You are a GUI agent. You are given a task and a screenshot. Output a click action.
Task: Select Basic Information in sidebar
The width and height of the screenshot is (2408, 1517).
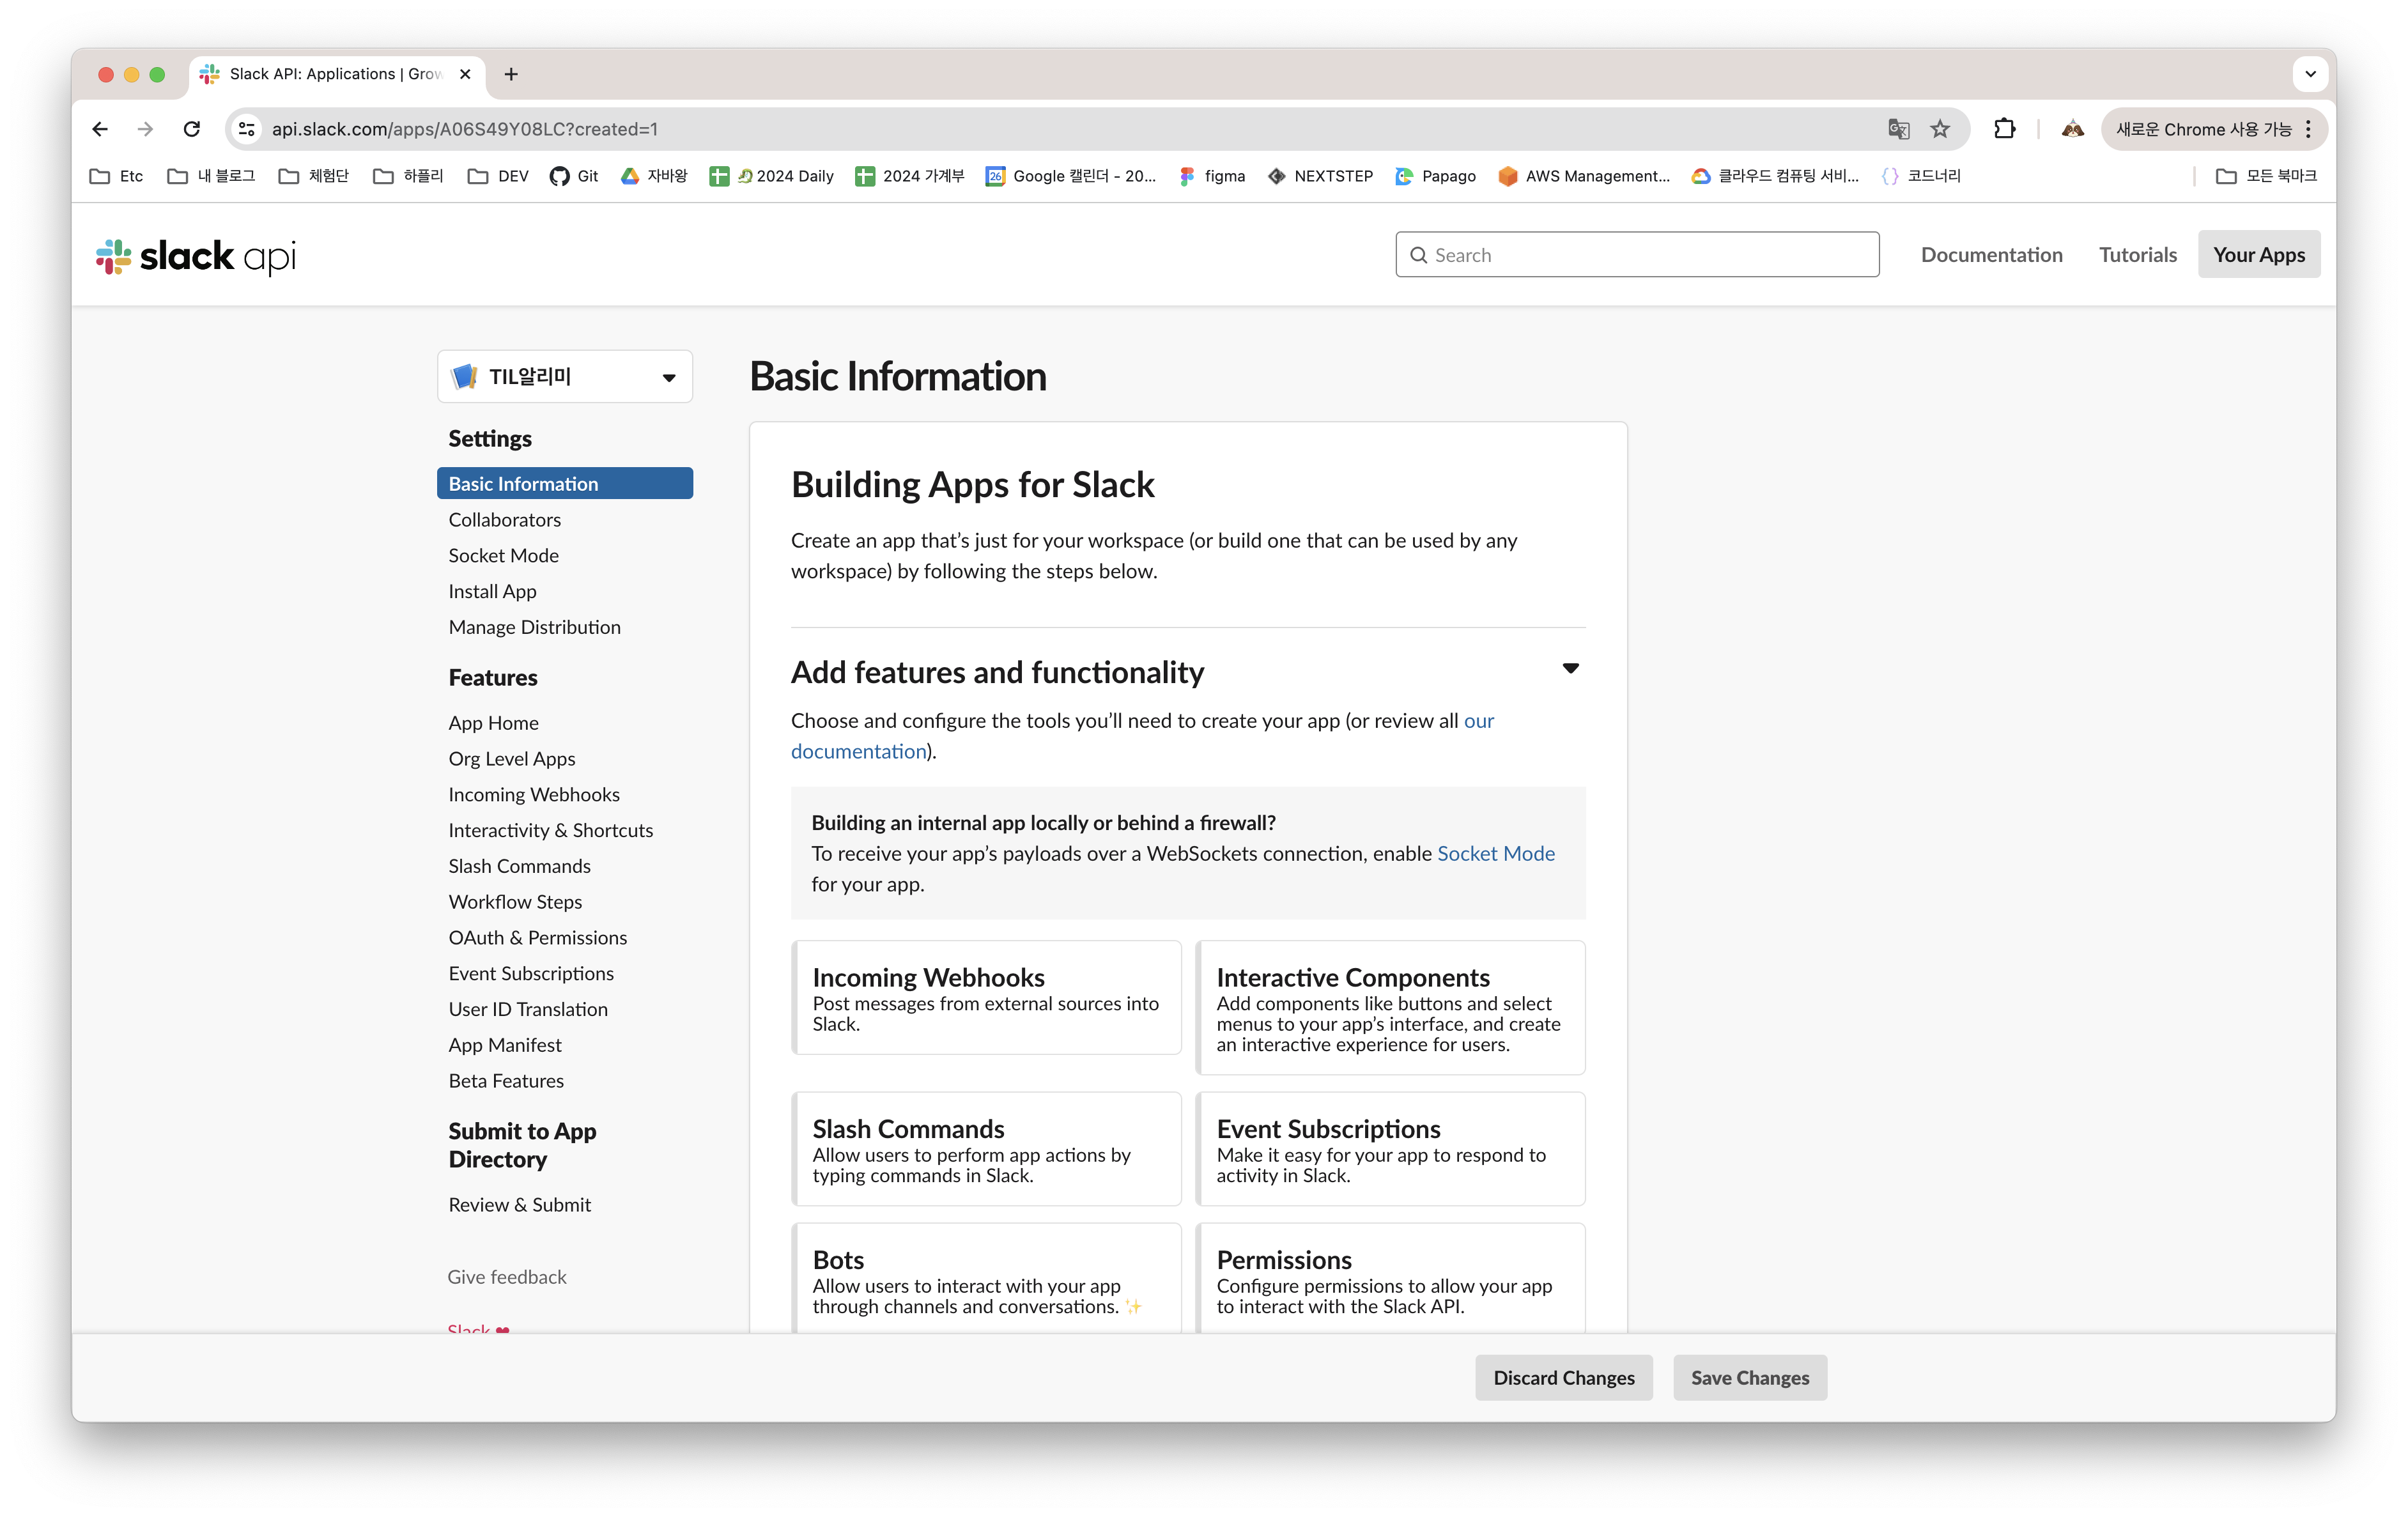[x=565, y=484]
